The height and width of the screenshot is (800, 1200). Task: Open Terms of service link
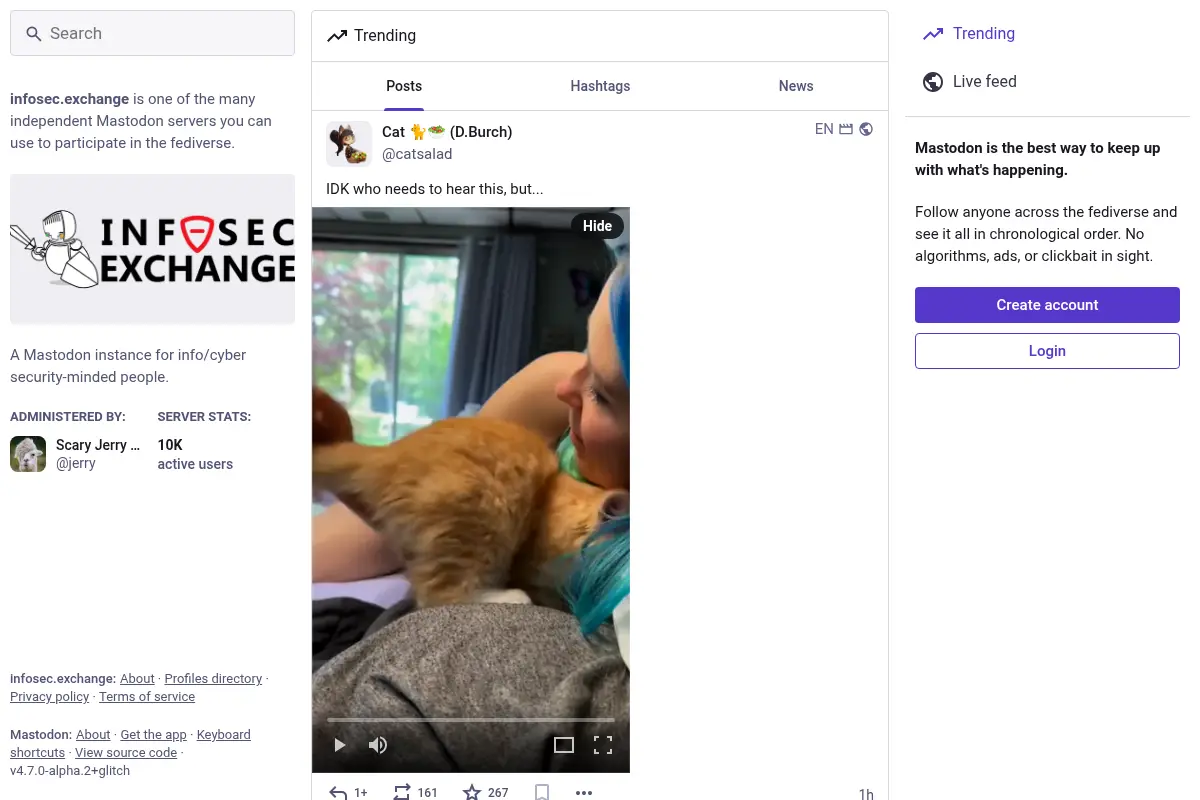(x=147, y=697)
